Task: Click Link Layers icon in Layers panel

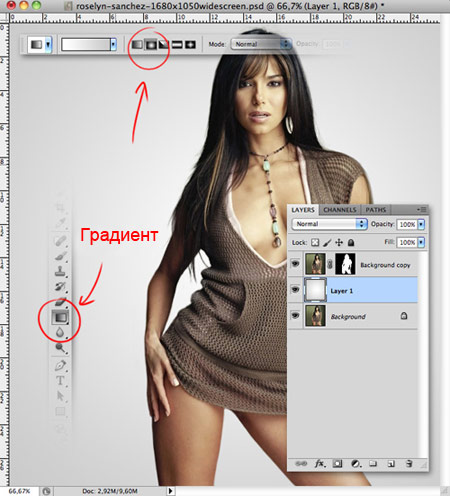Action: tap(301, 463)
